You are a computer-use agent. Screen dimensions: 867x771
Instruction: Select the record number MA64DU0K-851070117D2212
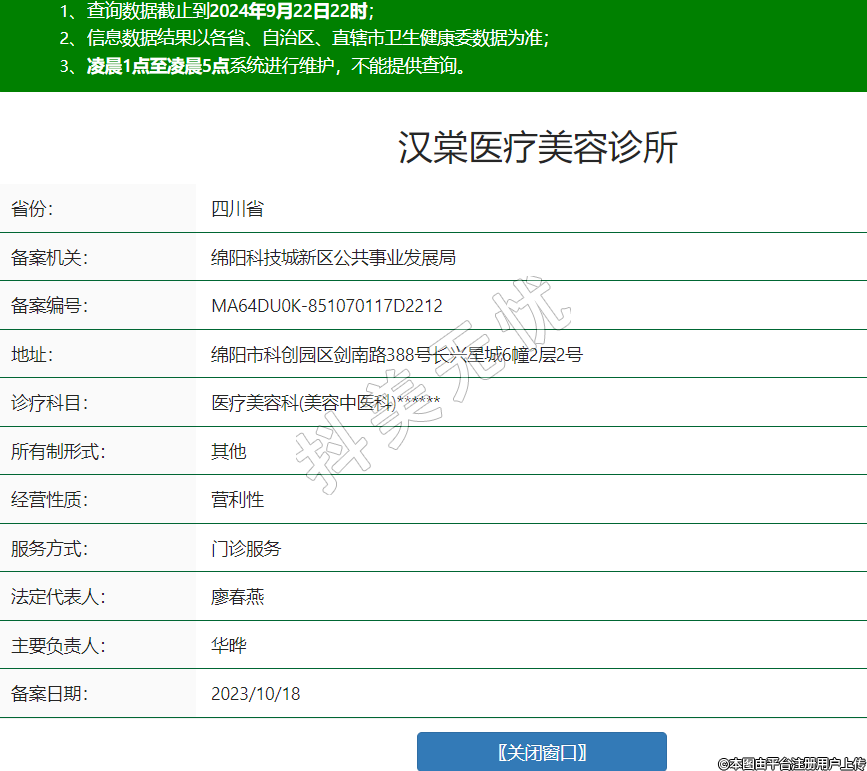(326, 306)
